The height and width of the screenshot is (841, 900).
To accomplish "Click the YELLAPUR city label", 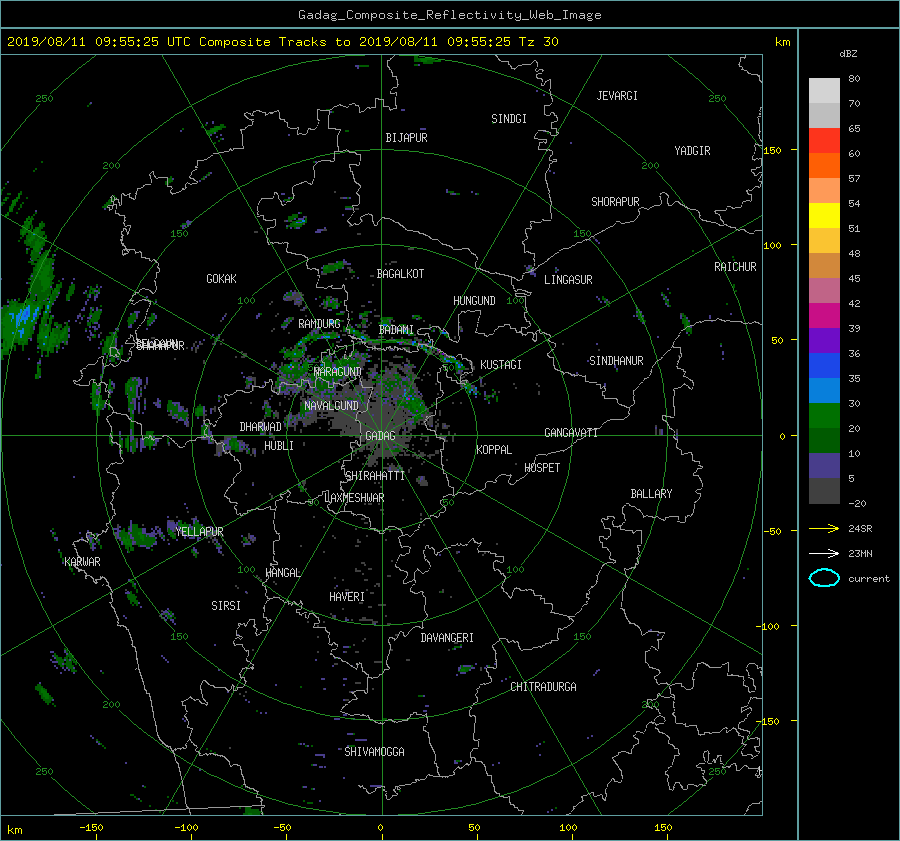I will (199, 532).
